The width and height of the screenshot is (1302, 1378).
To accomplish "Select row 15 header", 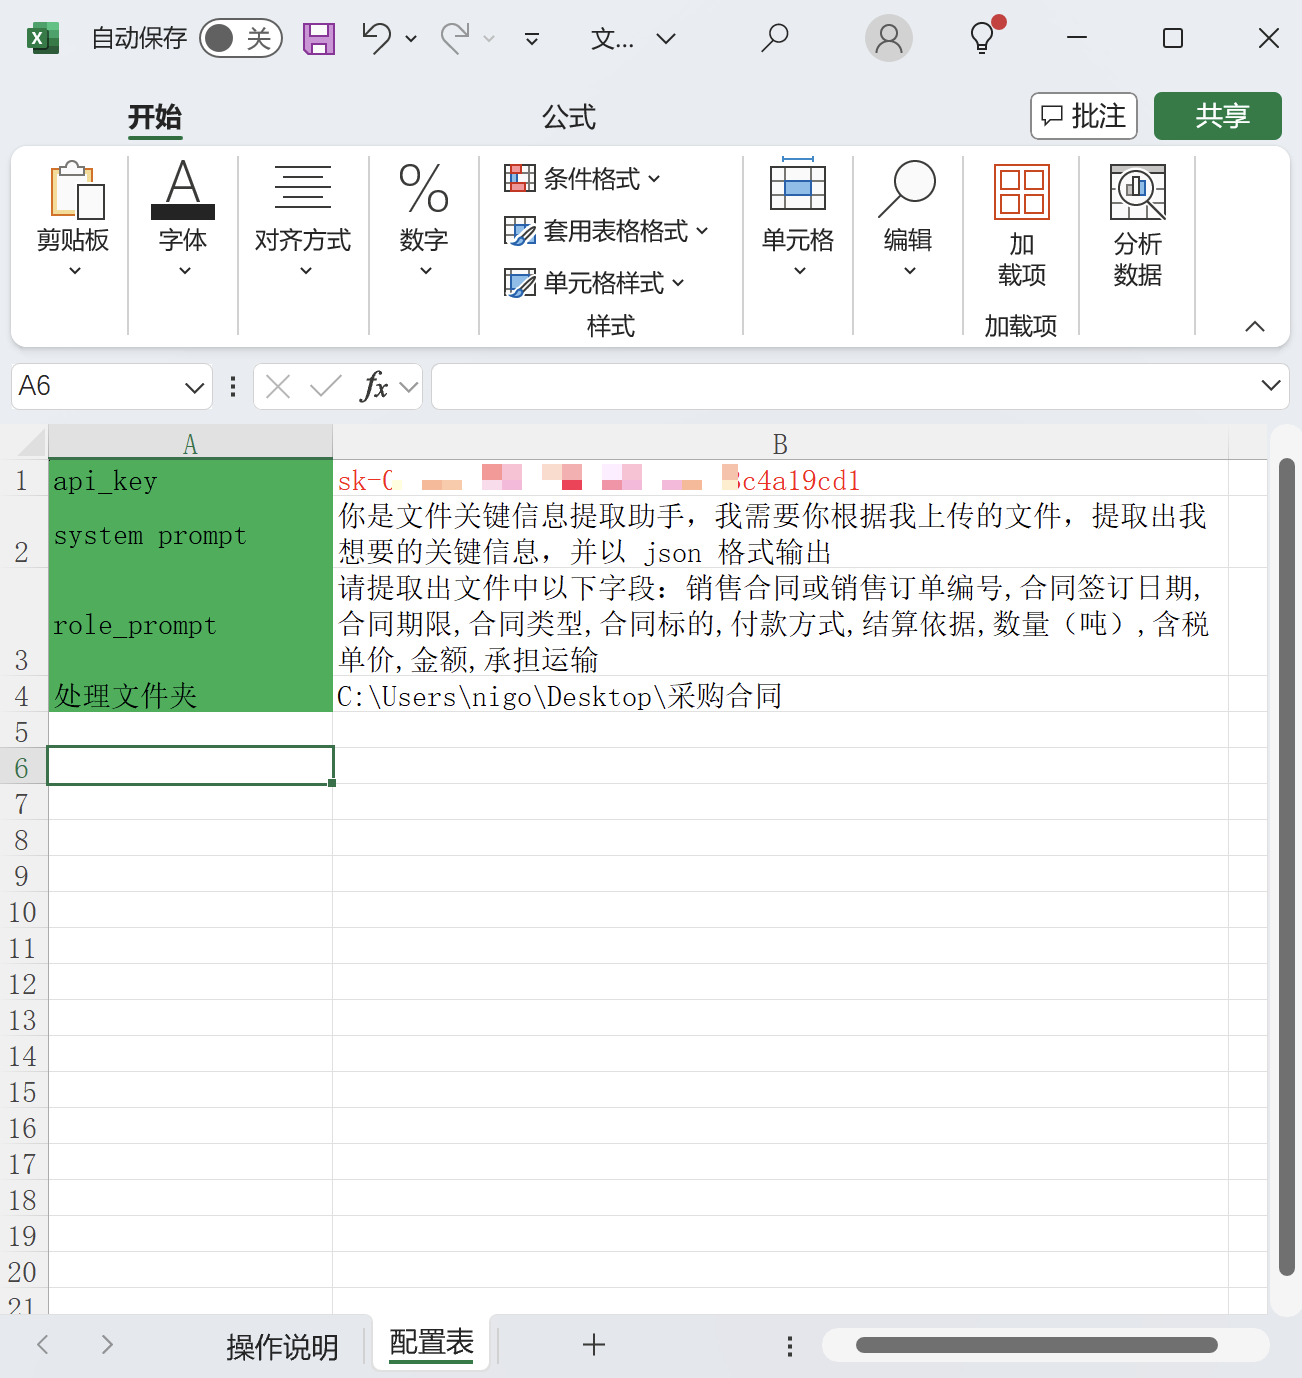I will click(x=23, y=1092).
